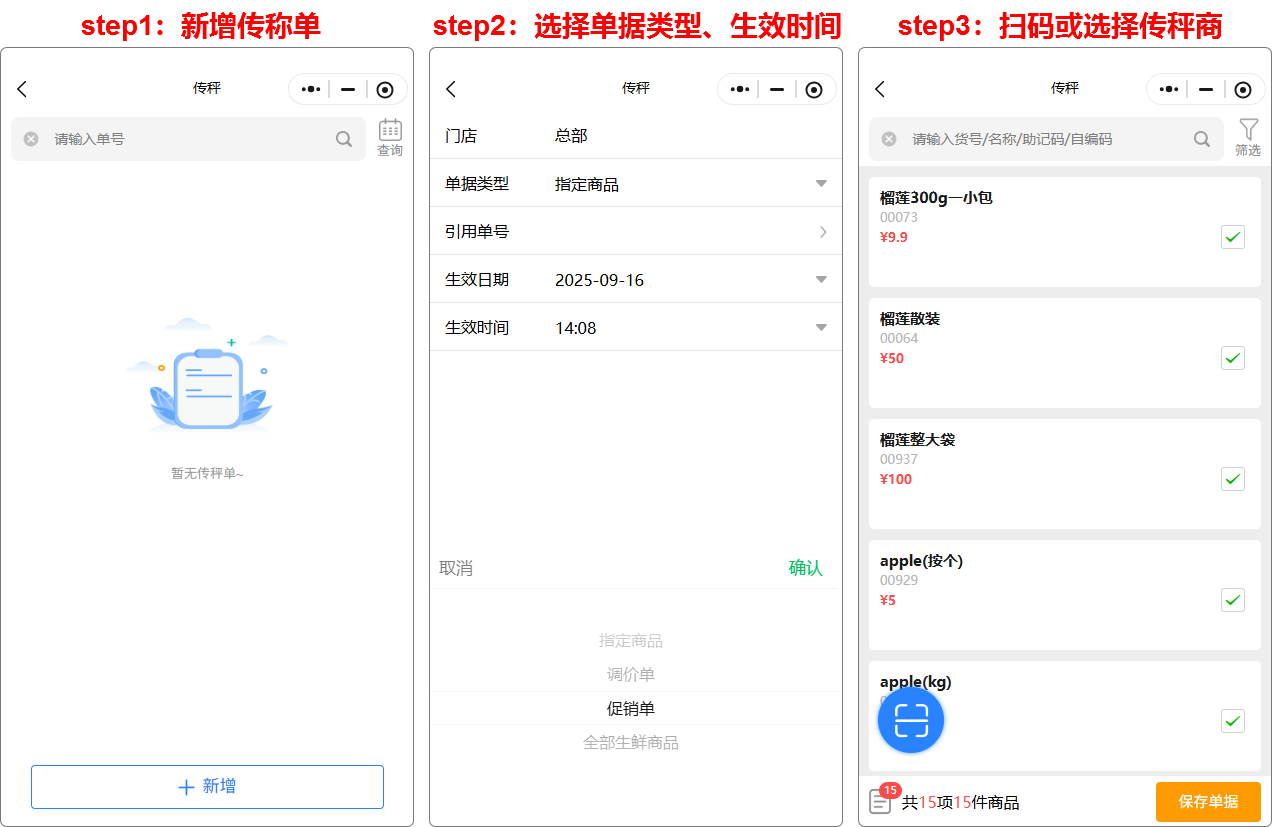Viewport: 1272px width, 827px height.
Task: Select 全部生鲜商品 in the picker list
Action: pos(631,743)
